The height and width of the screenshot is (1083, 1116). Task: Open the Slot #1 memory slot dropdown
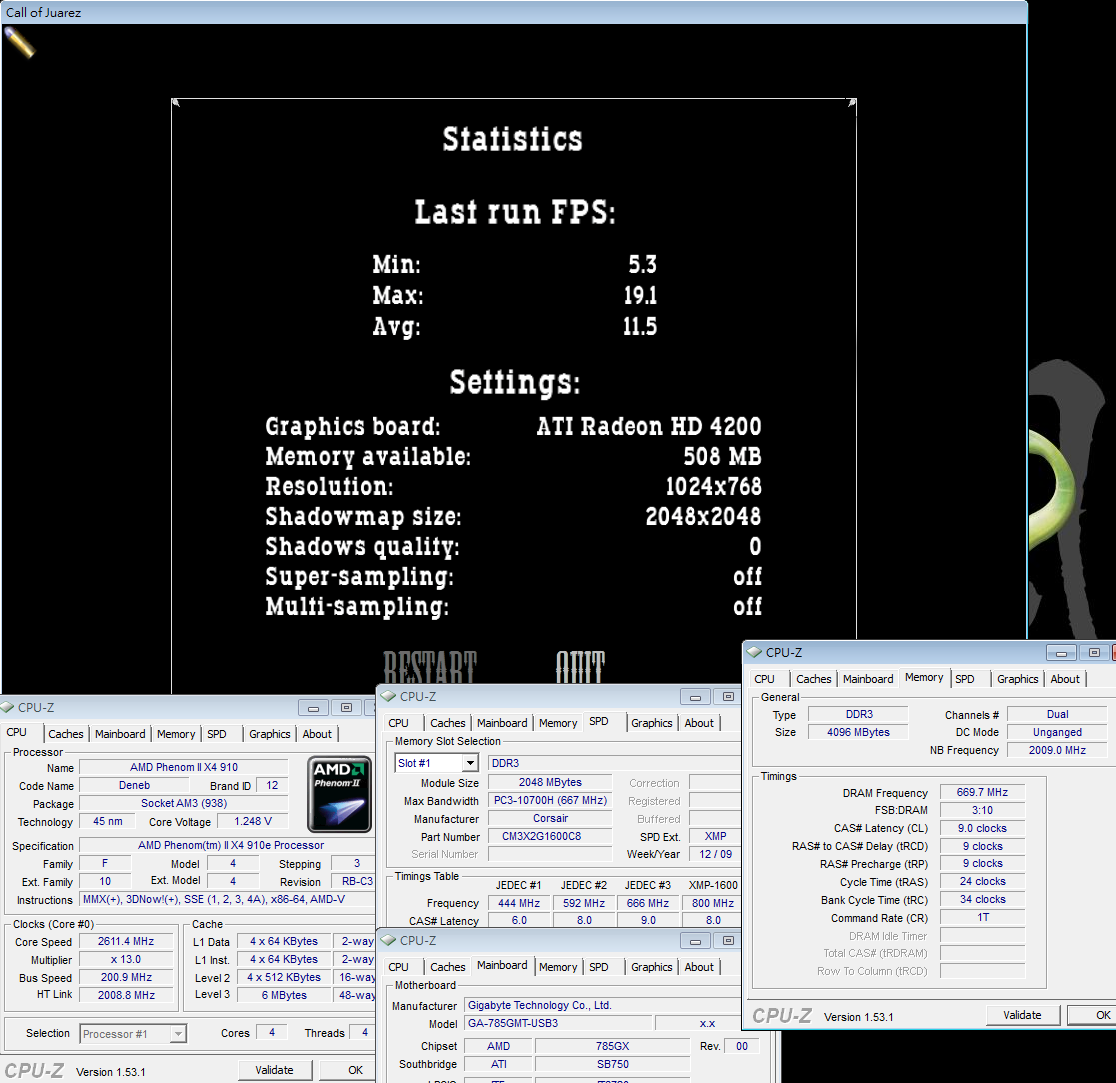470,763
